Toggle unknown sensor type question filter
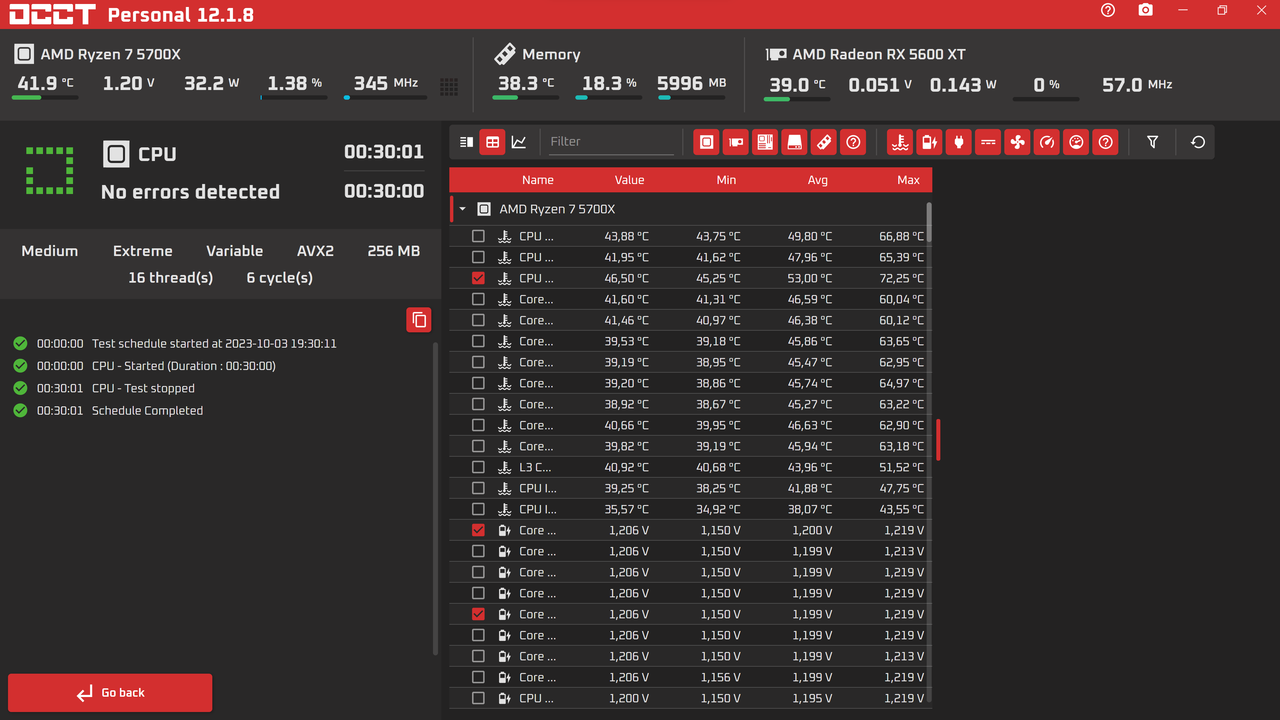Image resolution: width=1280 pixels, height=720 pixels. click(1105, 142)
